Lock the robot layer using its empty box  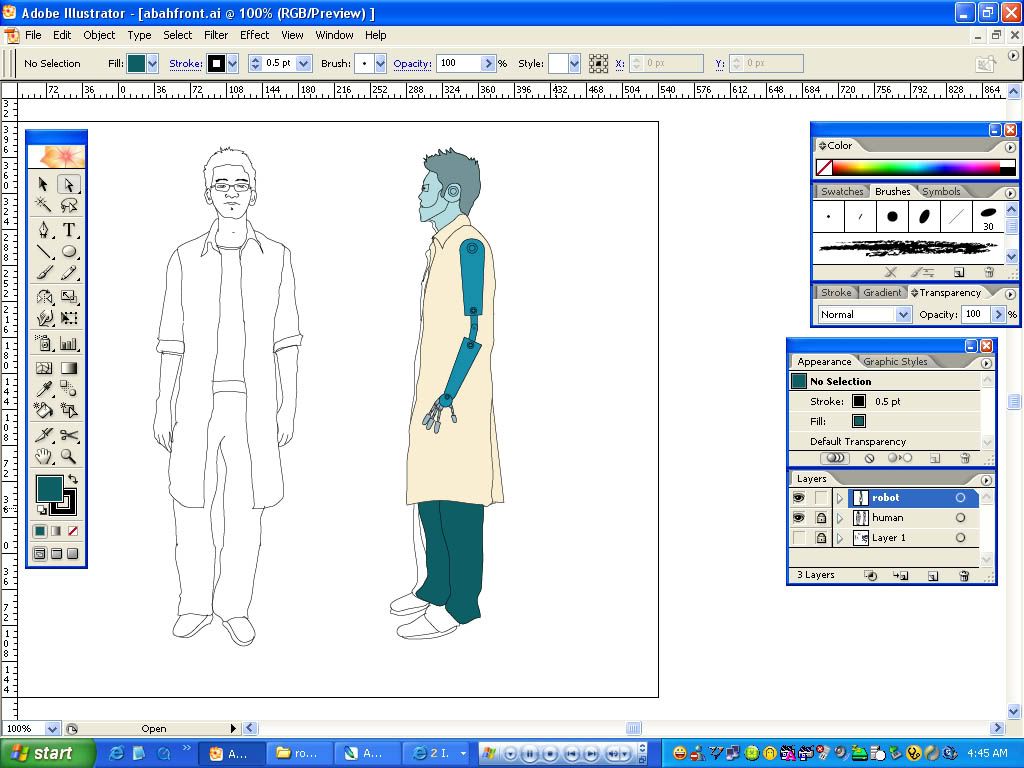tap(821, 498)
